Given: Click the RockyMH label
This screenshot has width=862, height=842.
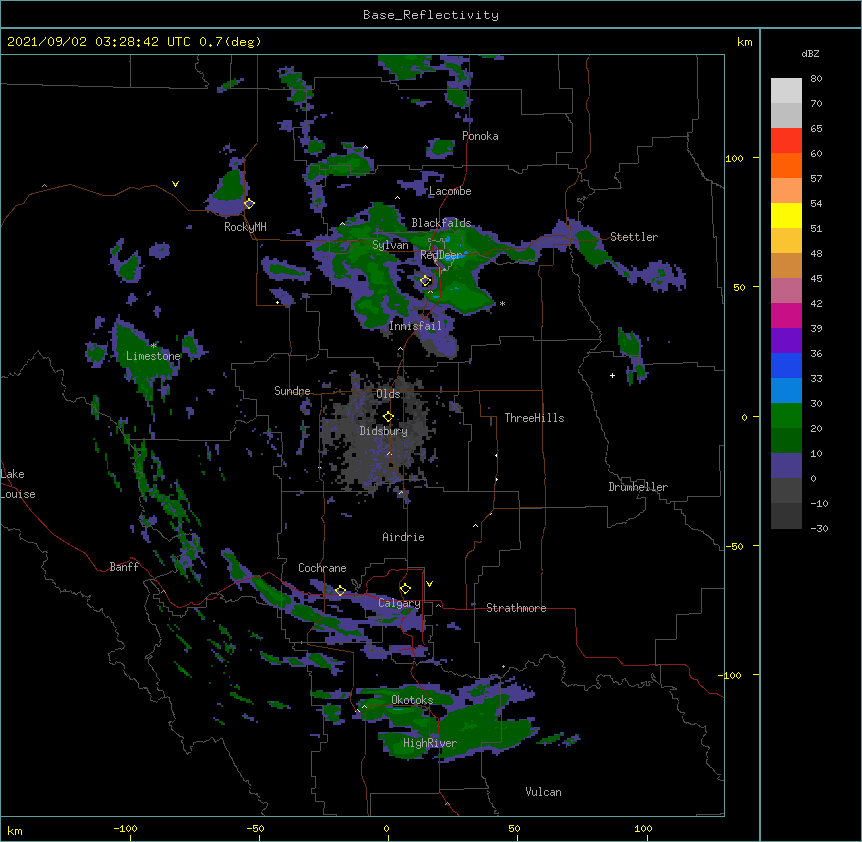Looking at the screenshot, I should (x=245, y=227).
